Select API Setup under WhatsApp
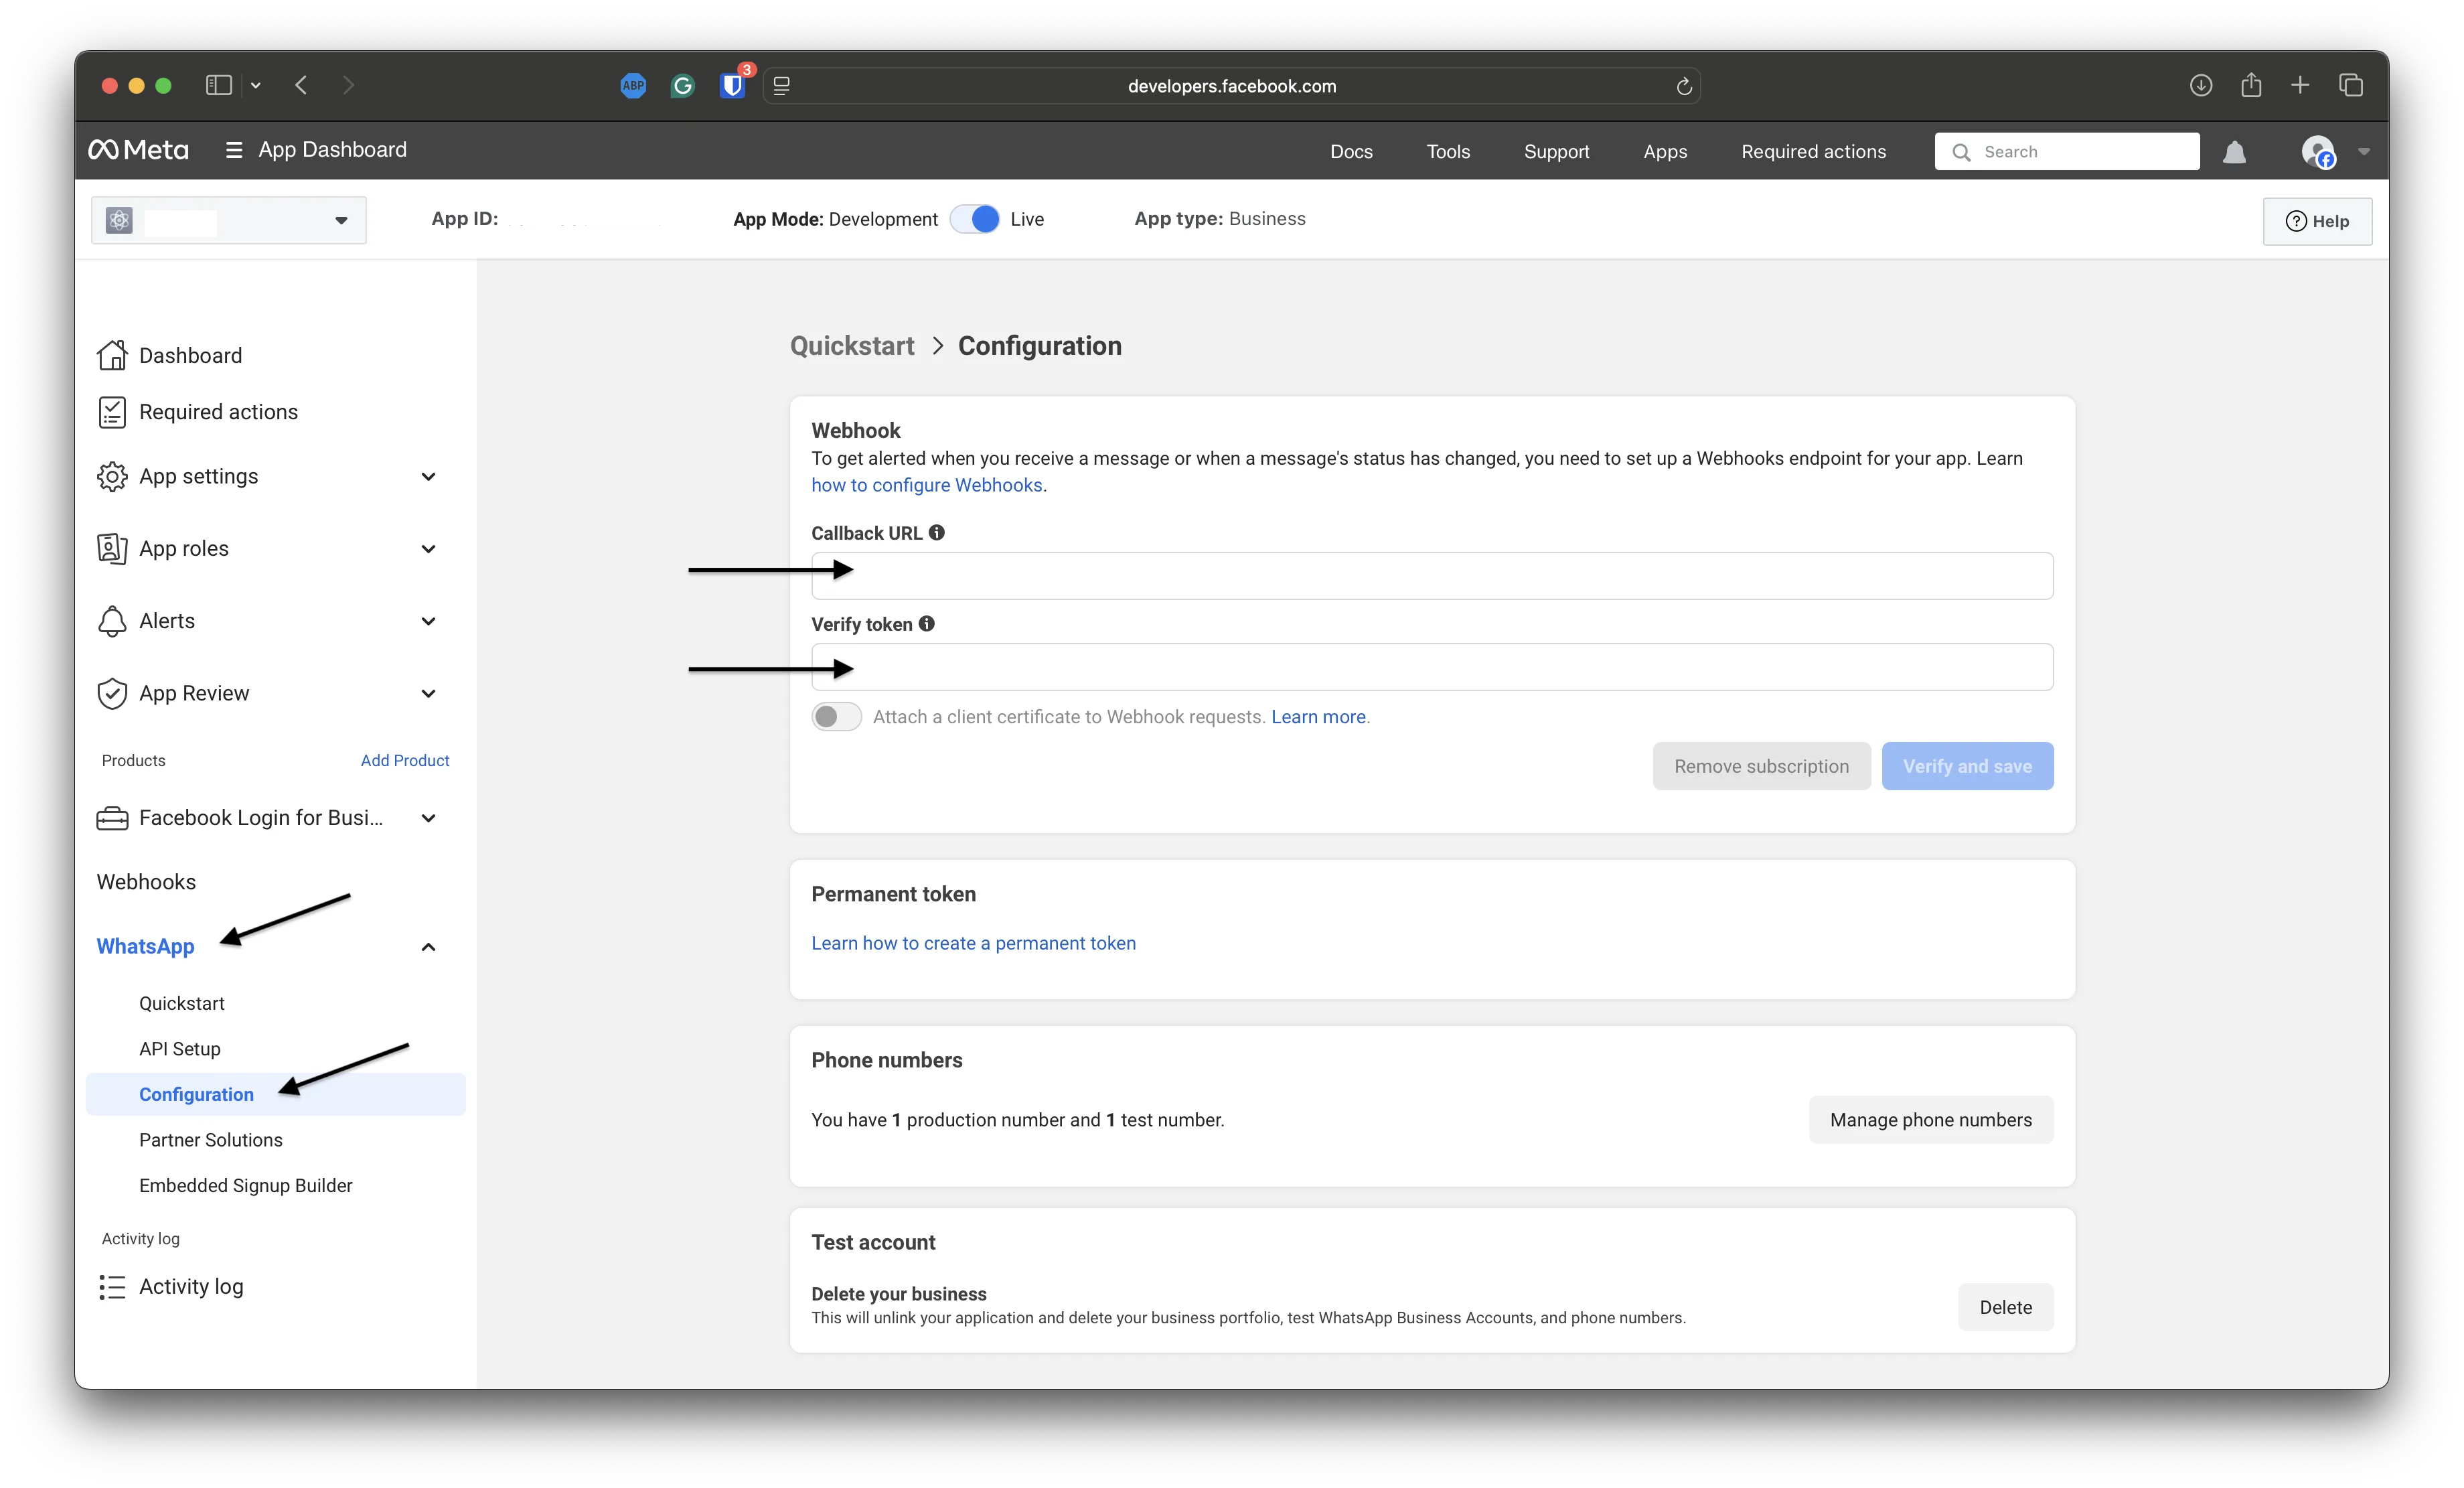Image resolution: width=2464 pixels, height=1488 pixels. (x=180, y=1049)
